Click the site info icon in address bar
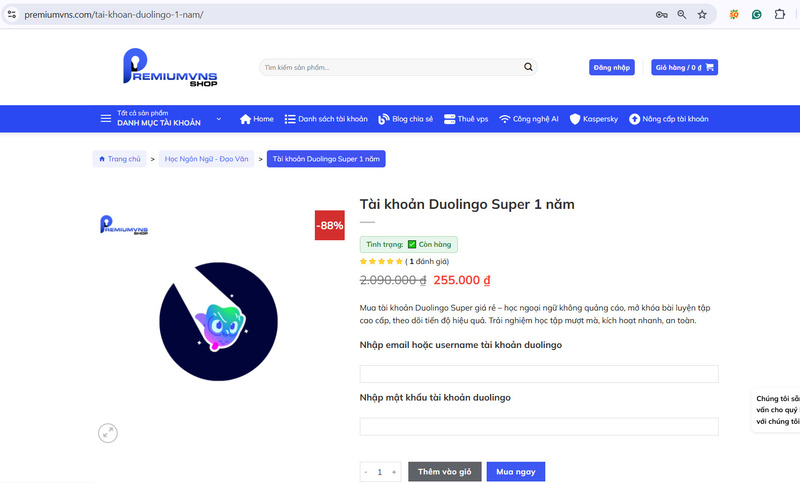The image size is (800, 483). coord(12,14)
